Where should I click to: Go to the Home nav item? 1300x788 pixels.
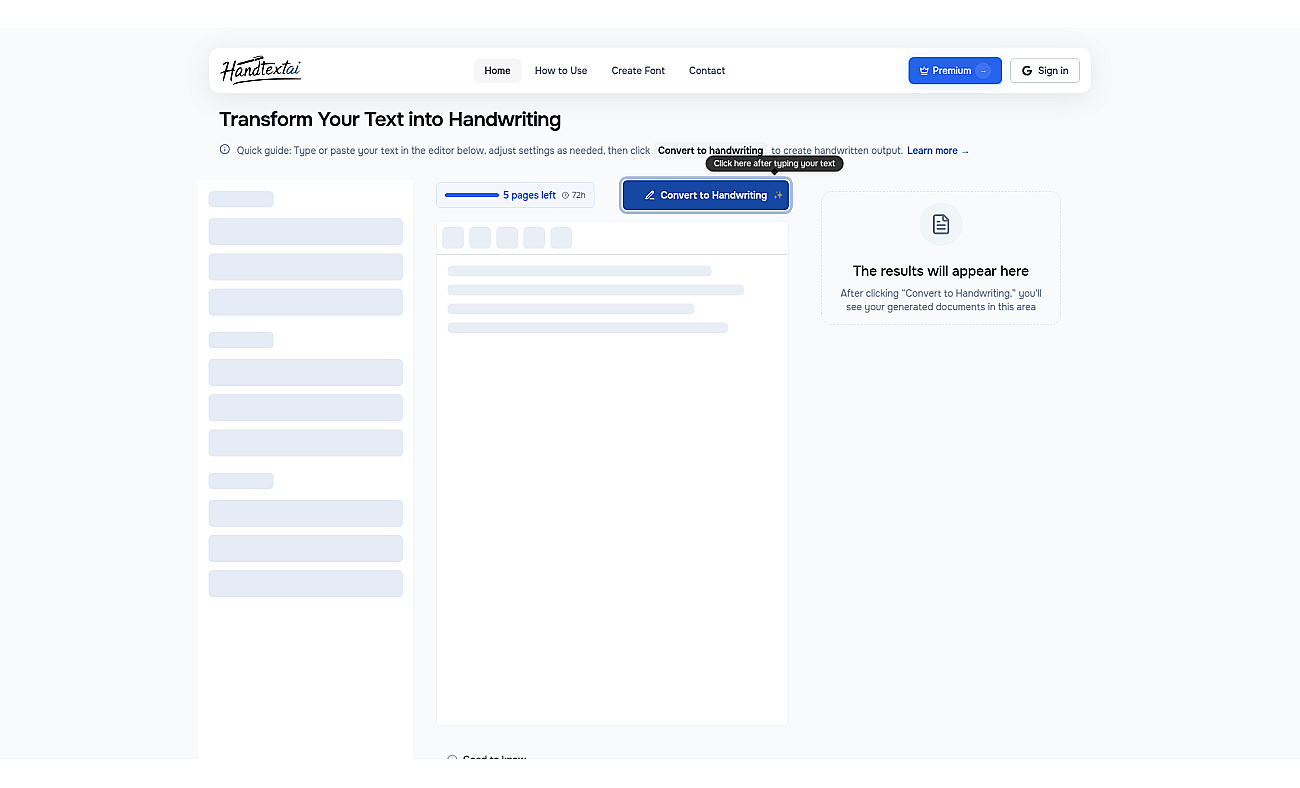pos(497,70)
